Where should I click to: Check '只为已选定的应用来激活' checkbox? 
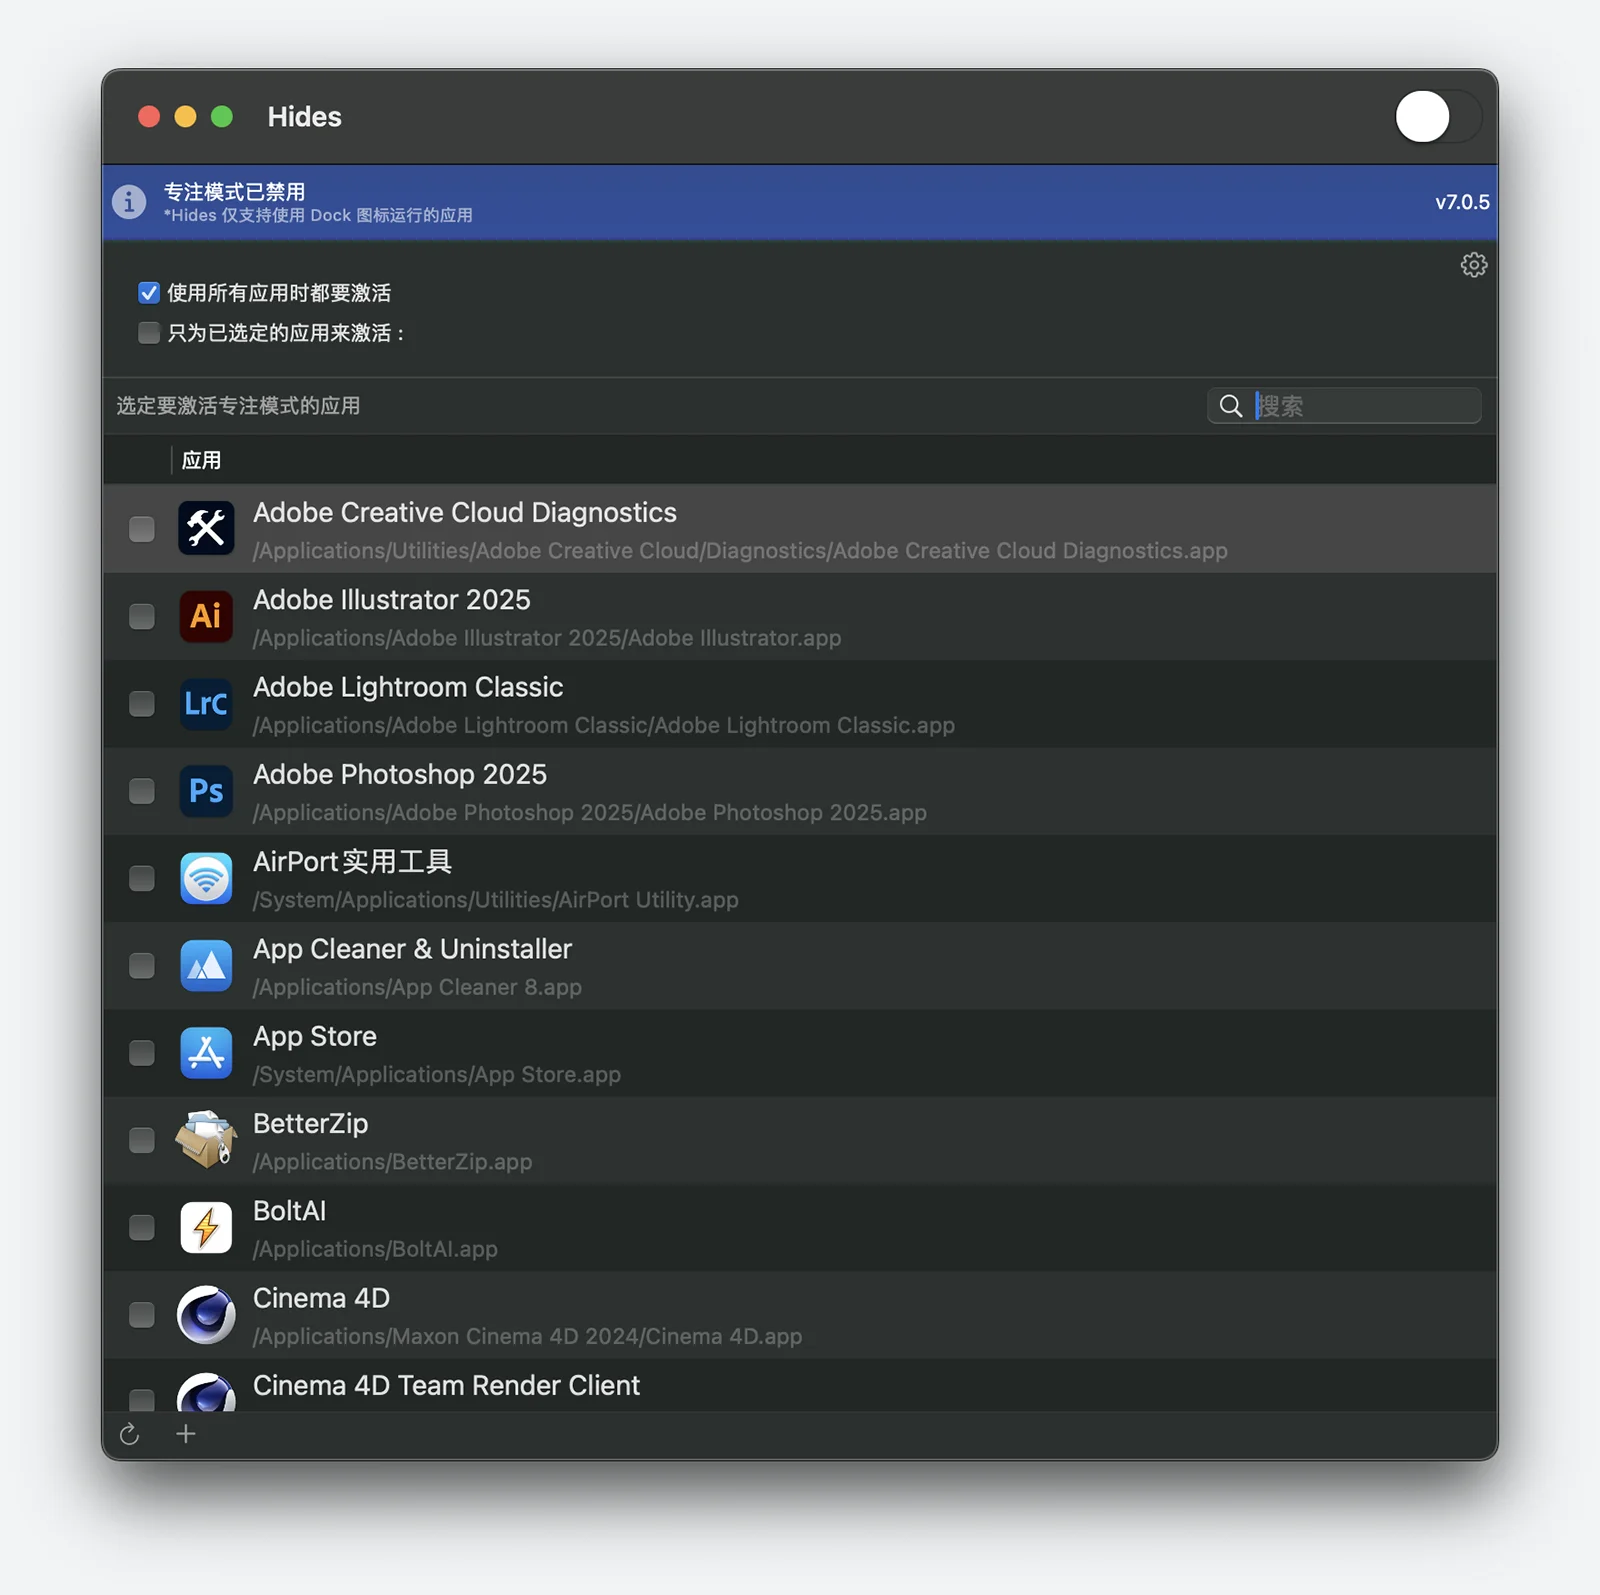(149, 333)
